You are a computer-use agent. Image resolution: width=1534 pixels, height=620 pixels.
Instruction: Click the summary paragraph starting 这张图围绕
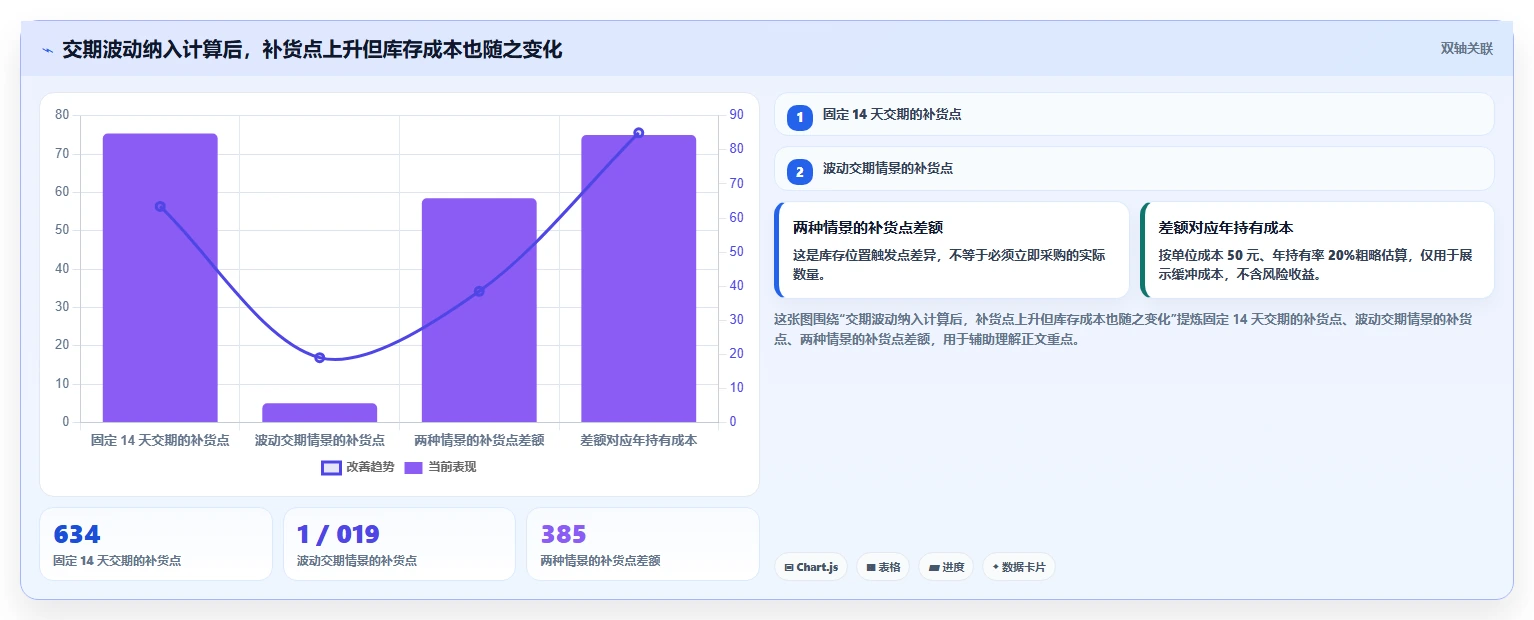pos(1123,329)
